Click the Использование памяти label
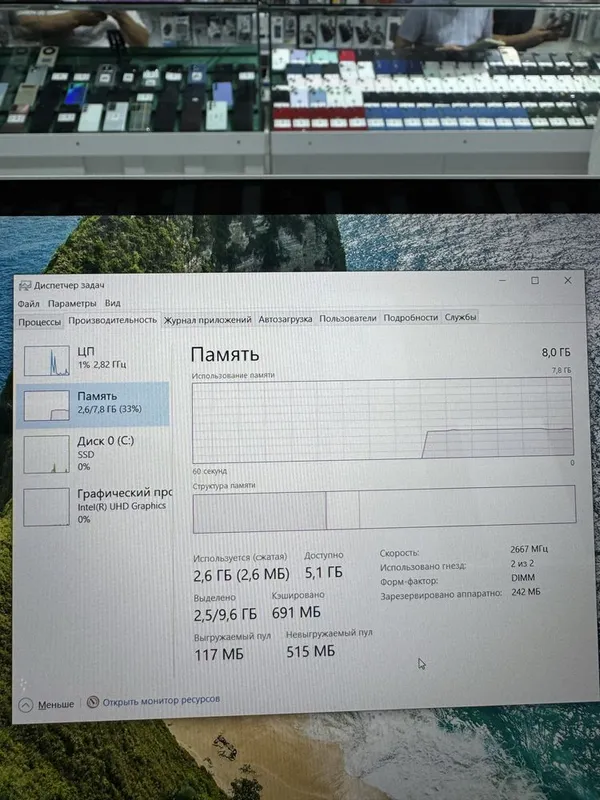 [x=233, y=375]
